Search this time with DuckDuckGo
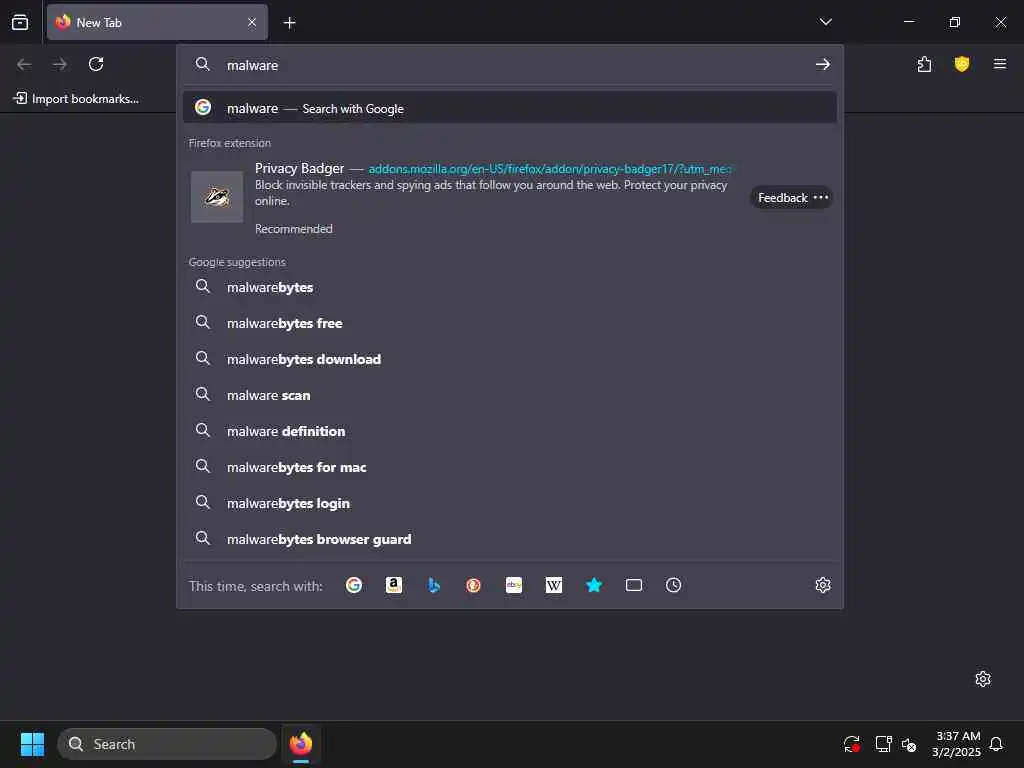The height and width of the screenshot is (768, 1024). coord(473,585)
